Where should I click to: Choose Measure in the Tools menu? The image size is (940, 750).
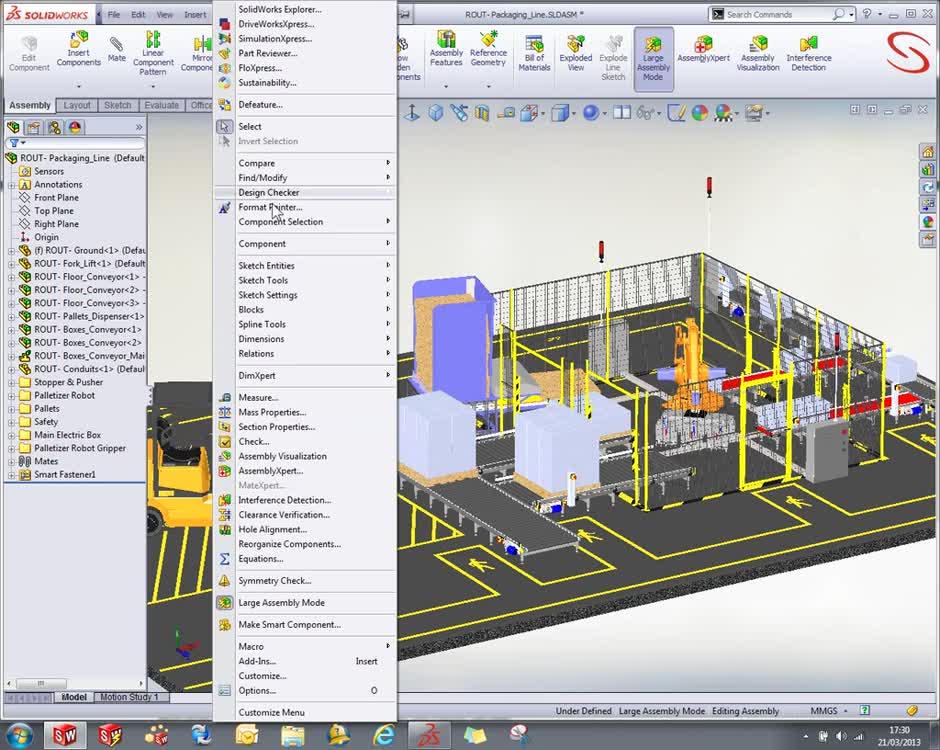pyautogui.click(x=258, y=398)
